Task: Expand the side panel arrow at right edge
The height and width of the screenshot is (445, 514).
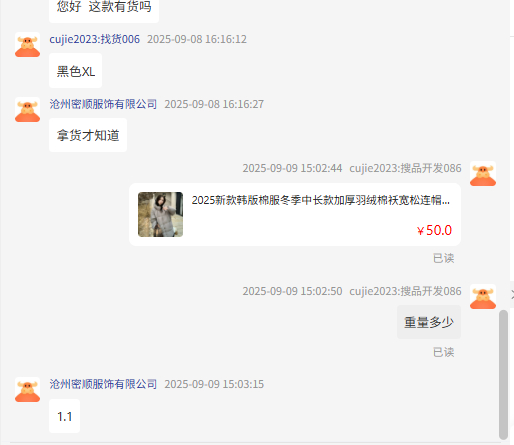Action: point(512,294)
